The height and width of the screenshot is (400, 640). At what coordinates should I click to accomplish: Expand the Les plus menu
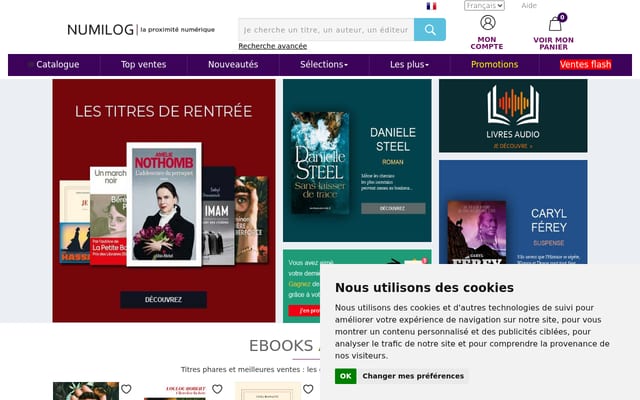coord(409,64)
